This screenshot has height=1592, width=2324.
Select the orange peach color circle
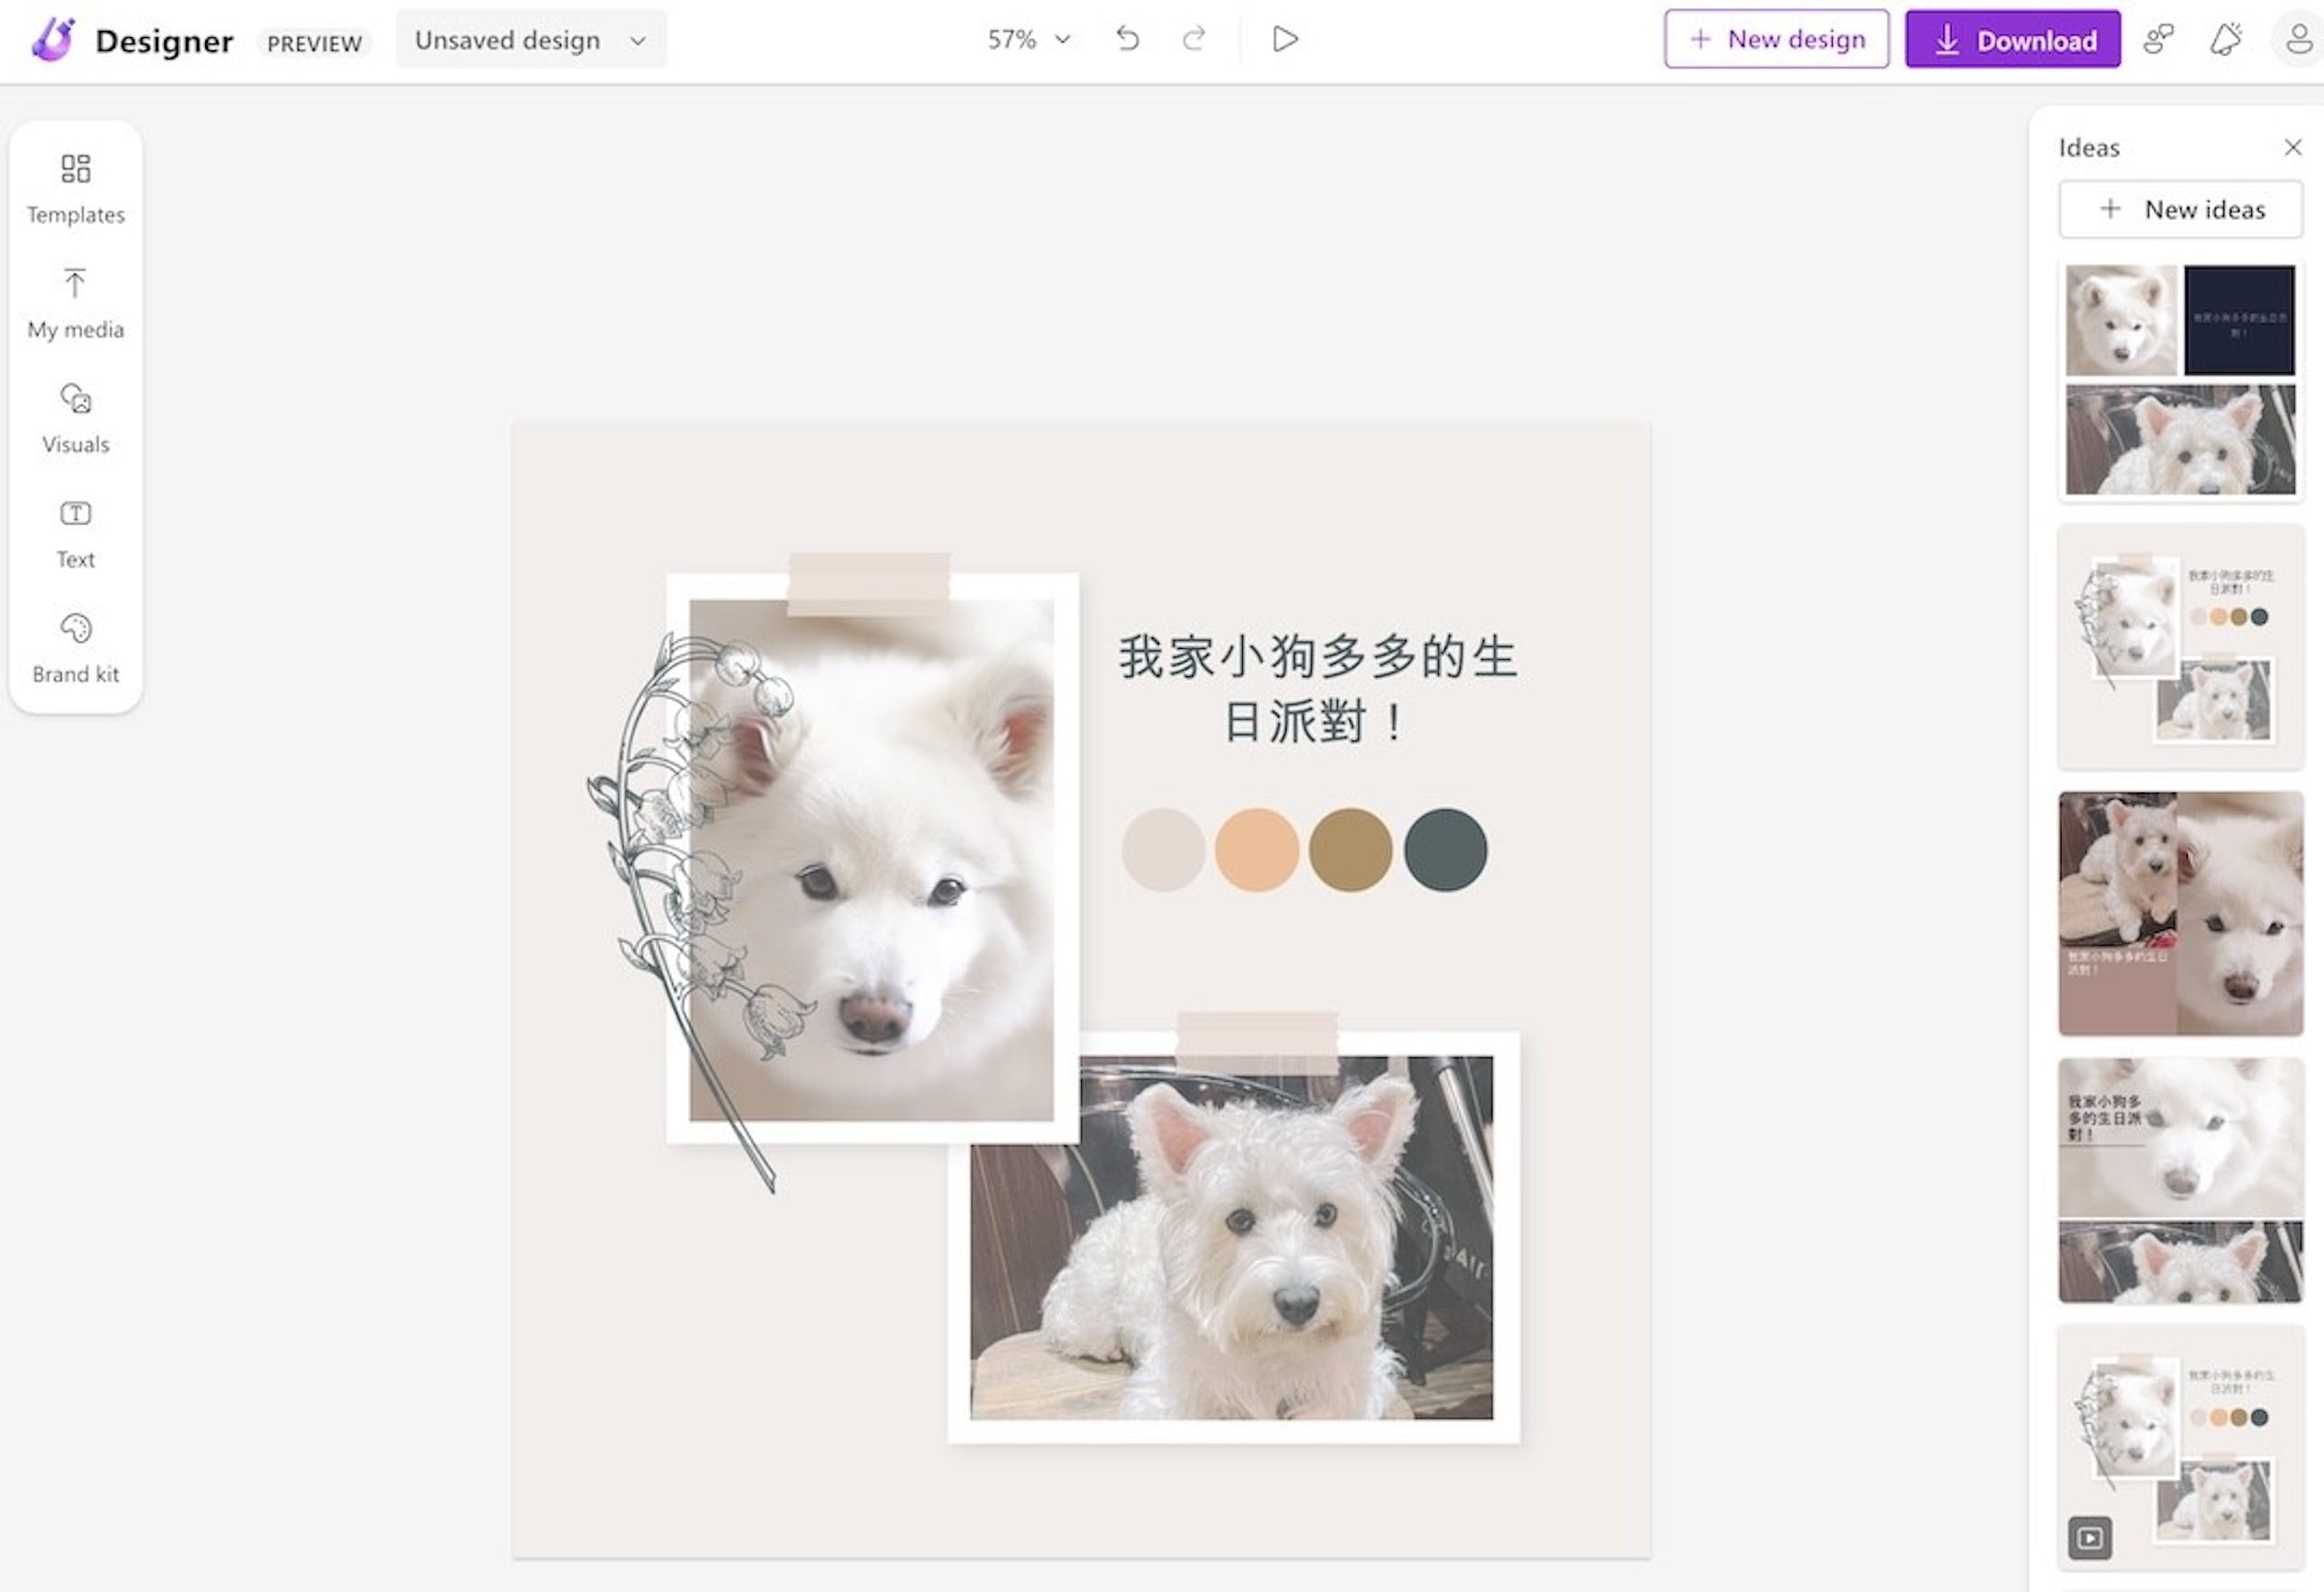coord(1256,850)
